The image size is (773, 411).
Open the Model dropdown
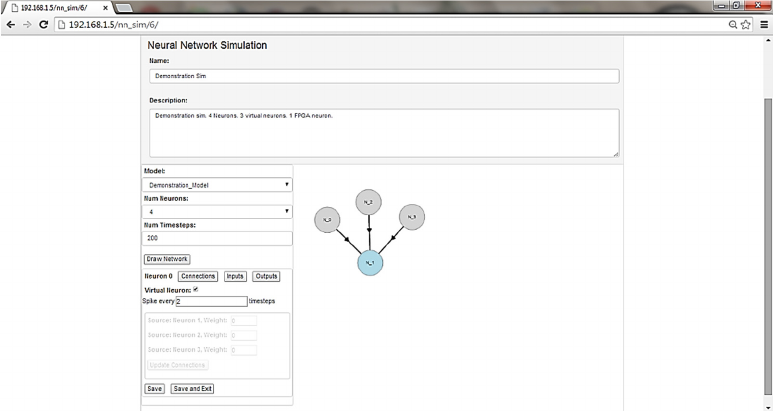(217, 185)
